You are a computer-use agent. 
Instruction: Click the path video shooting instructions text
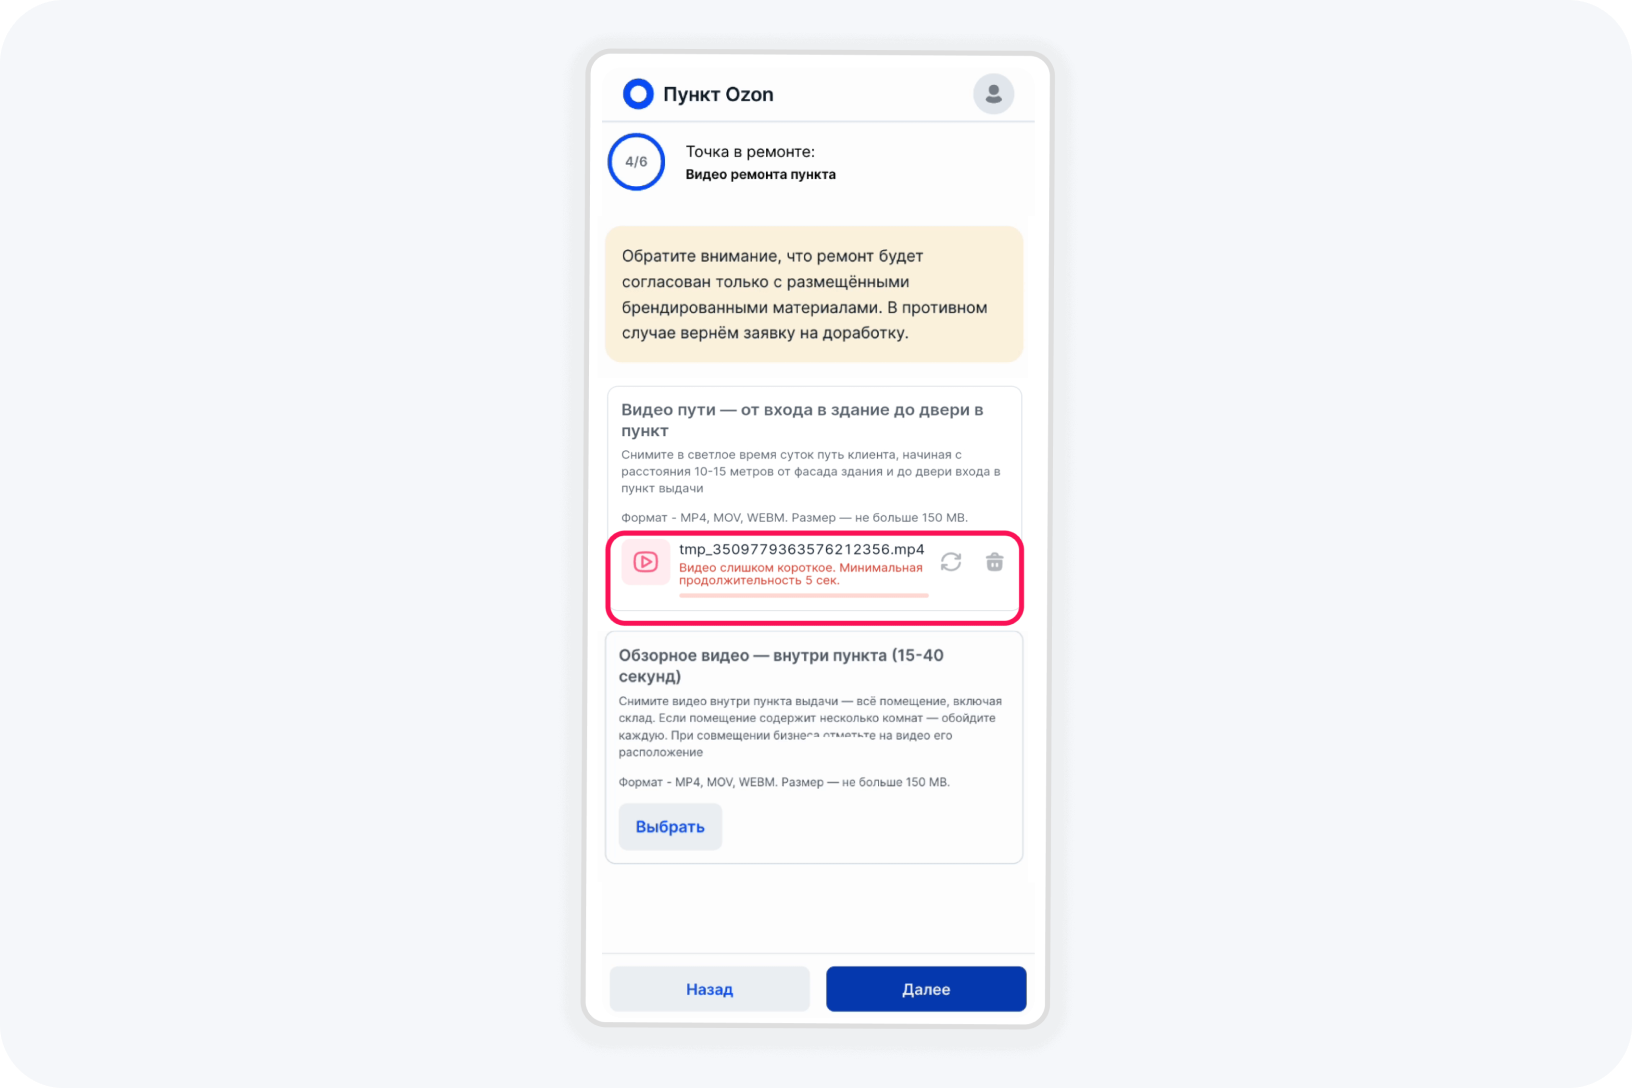point(811,471)
